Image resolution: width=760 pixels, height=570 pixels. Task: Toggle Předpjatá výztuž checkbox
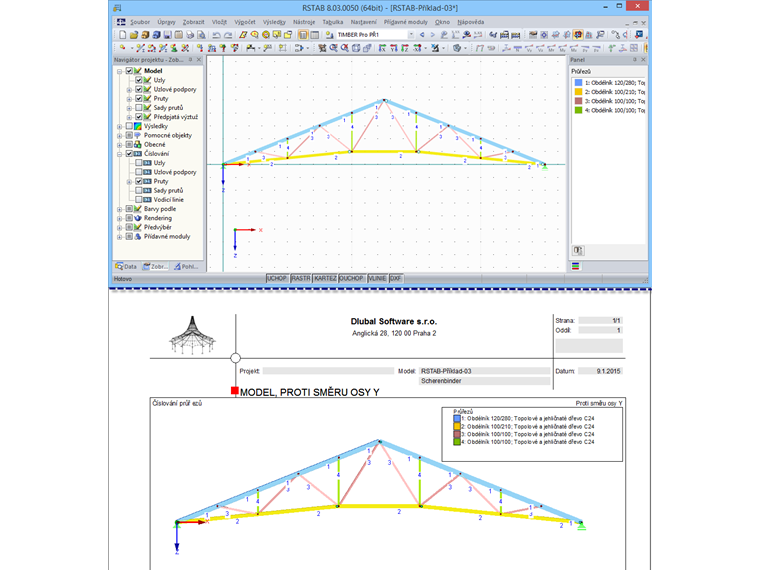tap(139, 117)
